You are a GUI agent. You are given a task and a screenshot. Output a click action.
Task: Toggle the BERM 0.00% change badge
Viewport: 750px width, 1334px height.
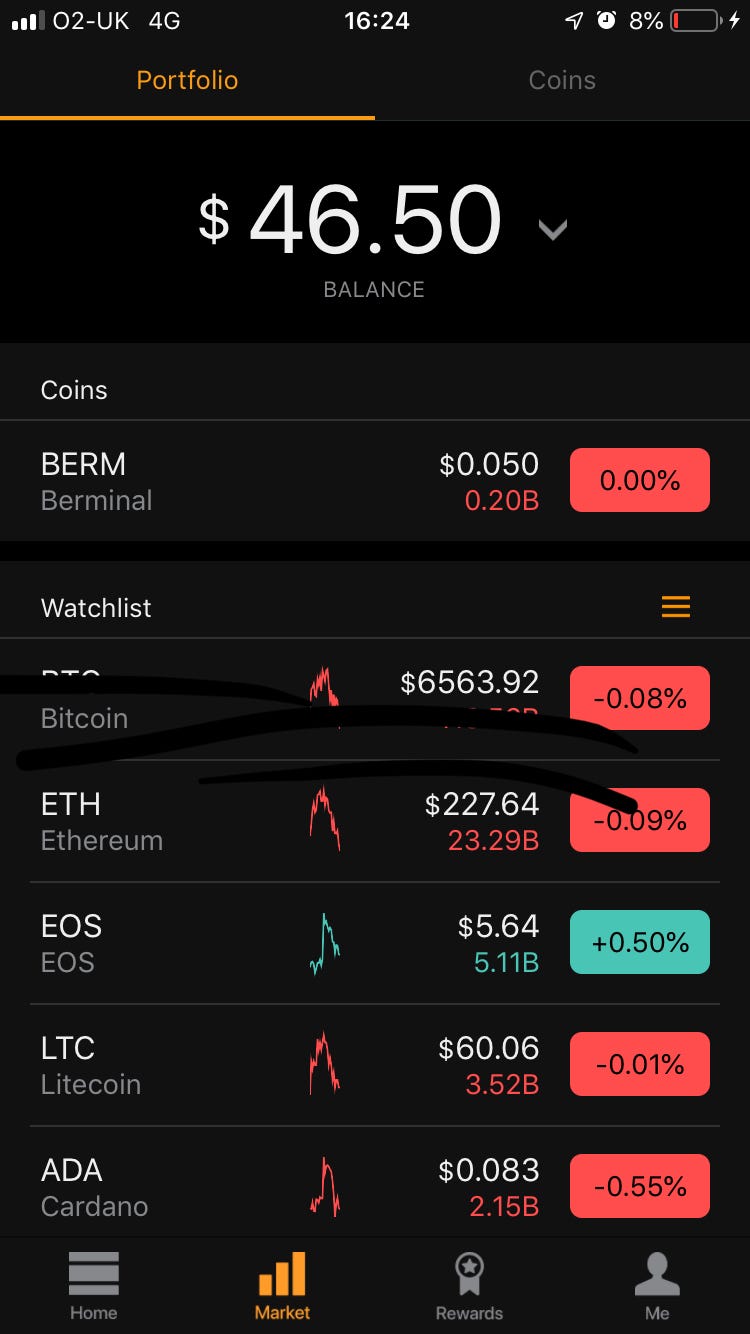(x=640, y=480)
